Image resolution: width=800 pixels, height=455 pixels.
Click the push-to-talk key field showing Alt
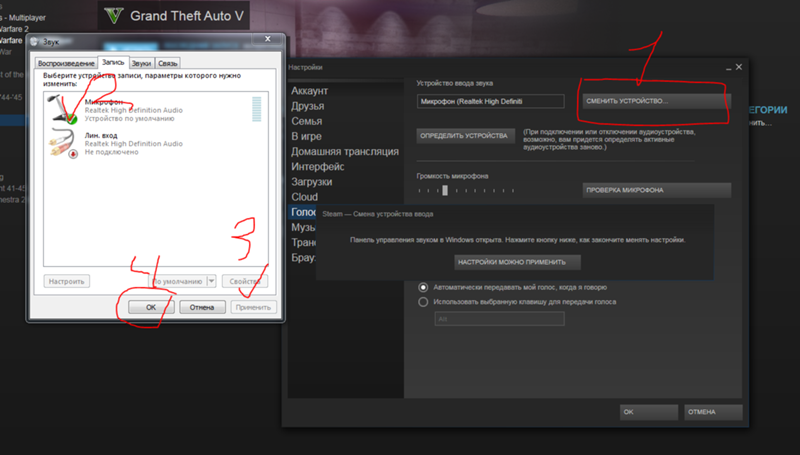point(499,319)
